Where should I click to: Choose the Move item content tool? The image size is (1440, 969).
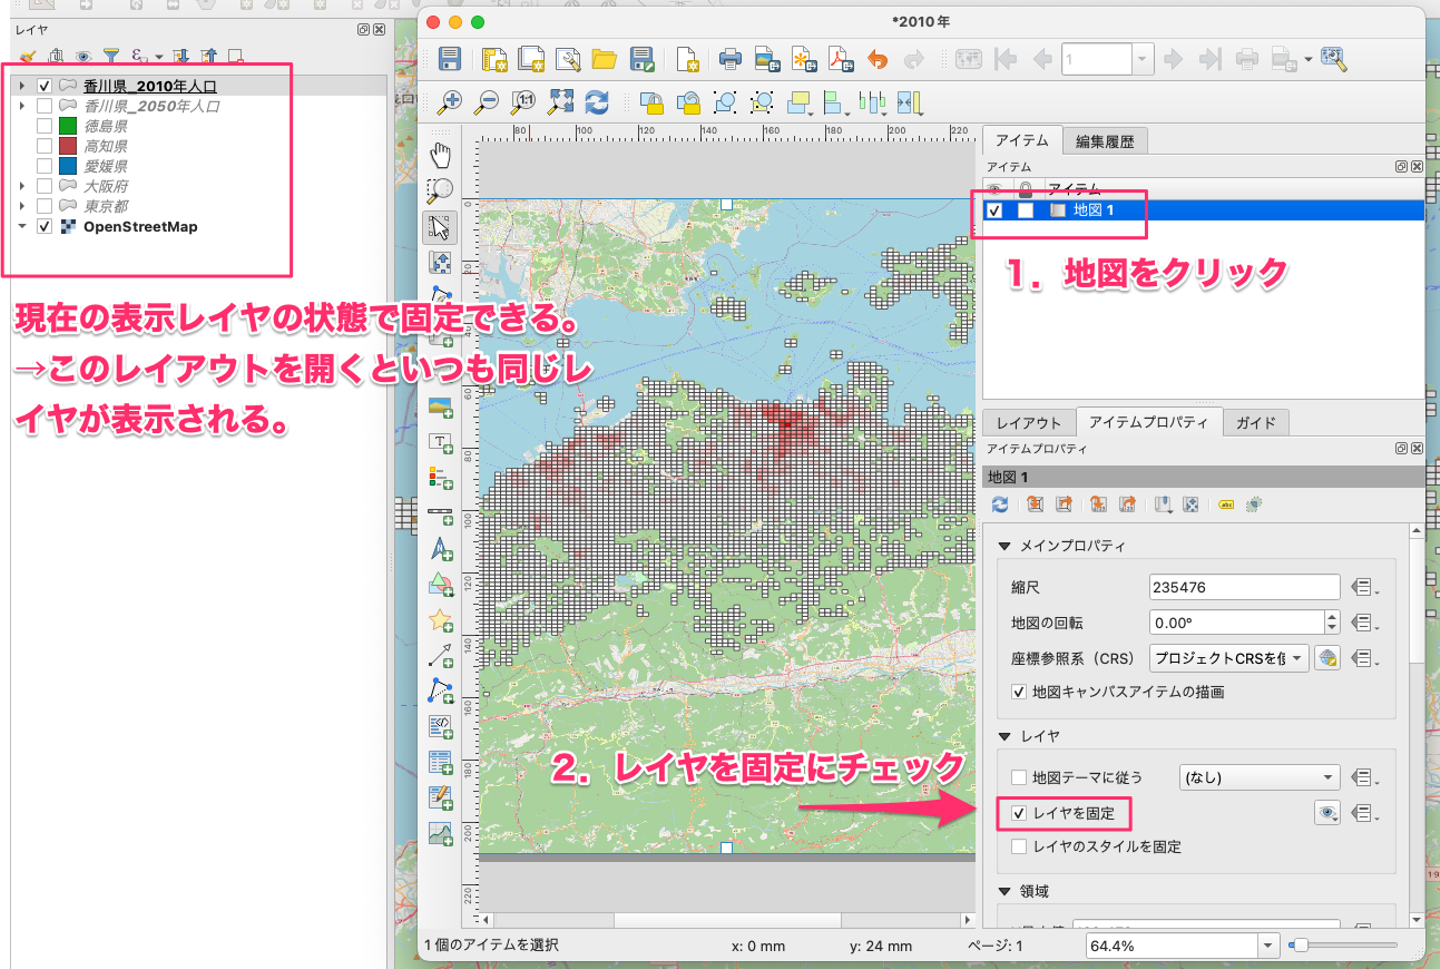tap(440, 263)
